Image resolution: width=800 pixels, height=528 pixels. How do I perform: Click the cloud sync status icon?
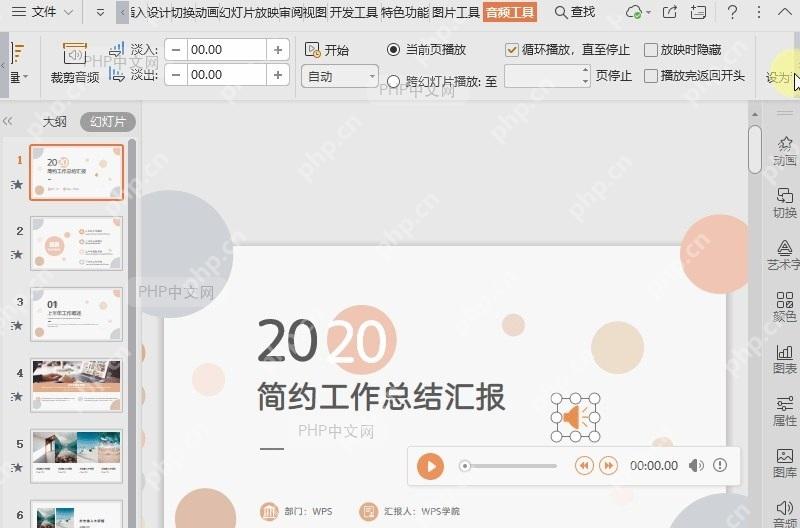click(x=634, y=12)
